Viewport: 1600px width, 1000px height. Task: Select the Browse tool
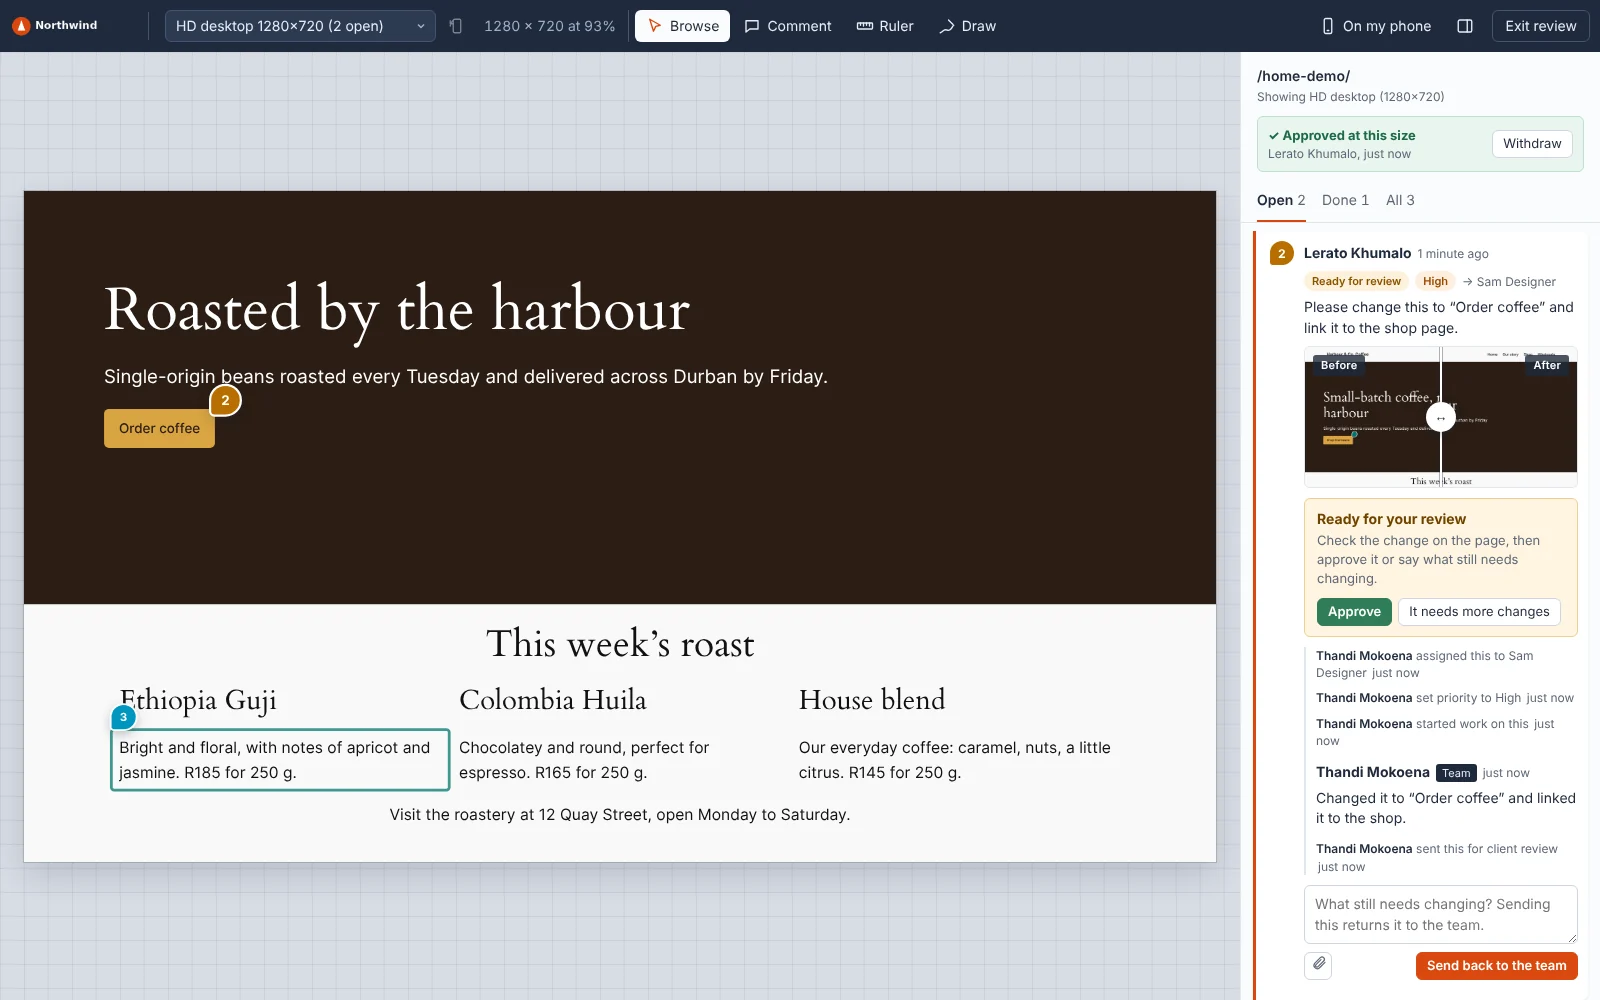point(682,26)
